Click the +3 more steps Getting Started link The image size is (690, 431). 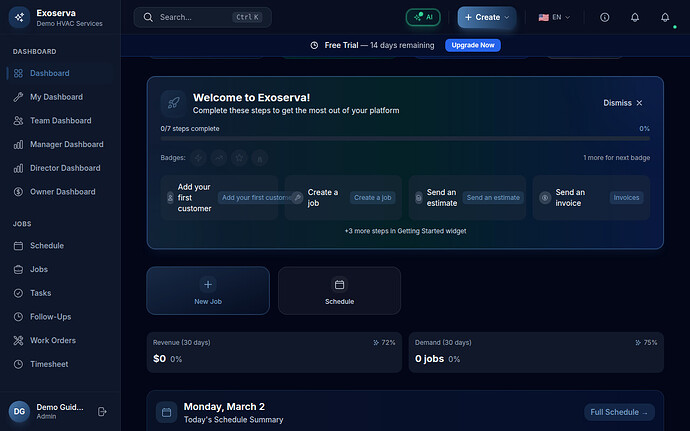point(404,230)
